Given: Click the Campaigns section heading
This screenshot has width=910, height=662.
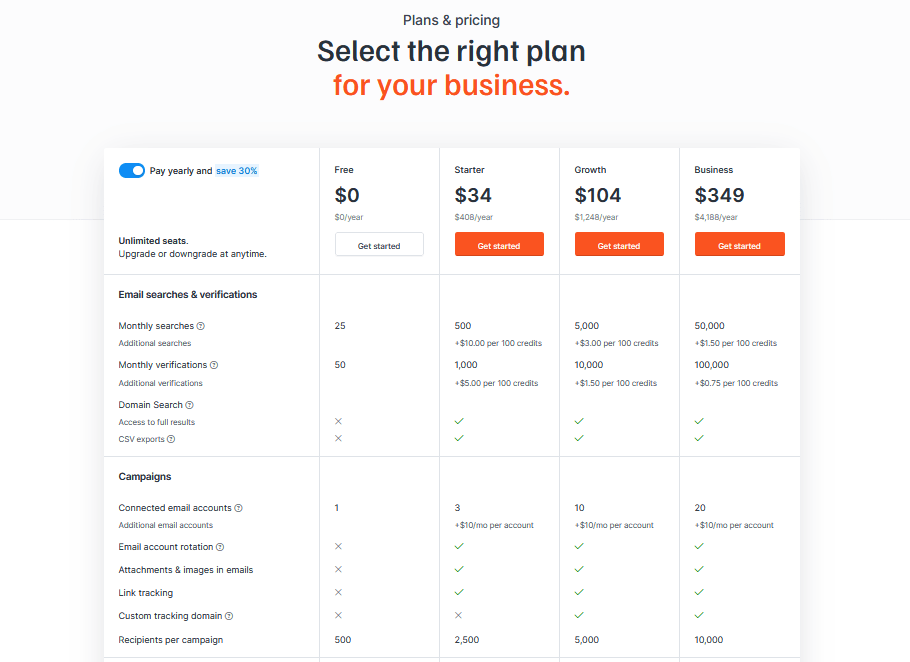Looking at the screenshot, I should 145,477.
